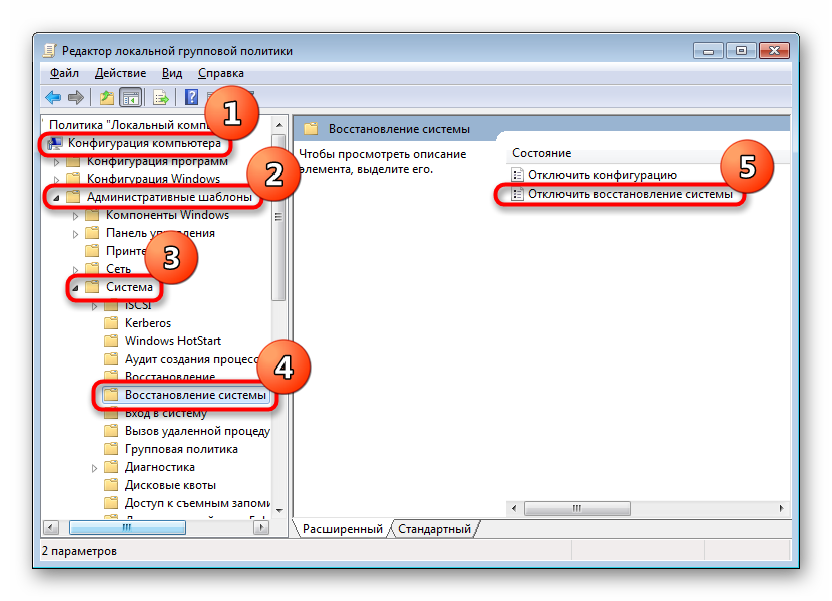This screenshot has height=601, width=832.
Task: Switch to the Расширенный tab
Action: pyautogui.click(x=343, y=529)
